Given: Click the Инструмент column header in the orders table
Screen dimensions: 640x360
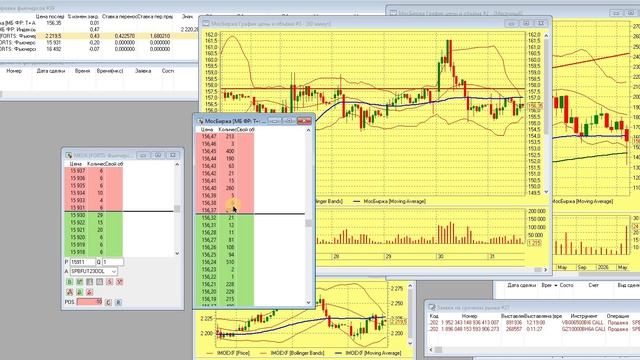Looking at the screenshot, I should coord(584,316).
